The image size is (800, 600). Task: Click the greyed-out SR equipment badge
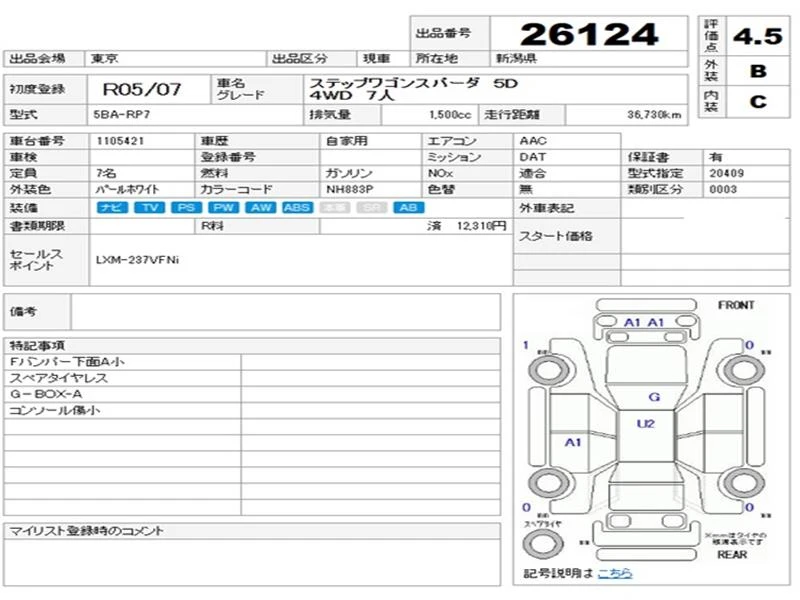tap(372, 208)
